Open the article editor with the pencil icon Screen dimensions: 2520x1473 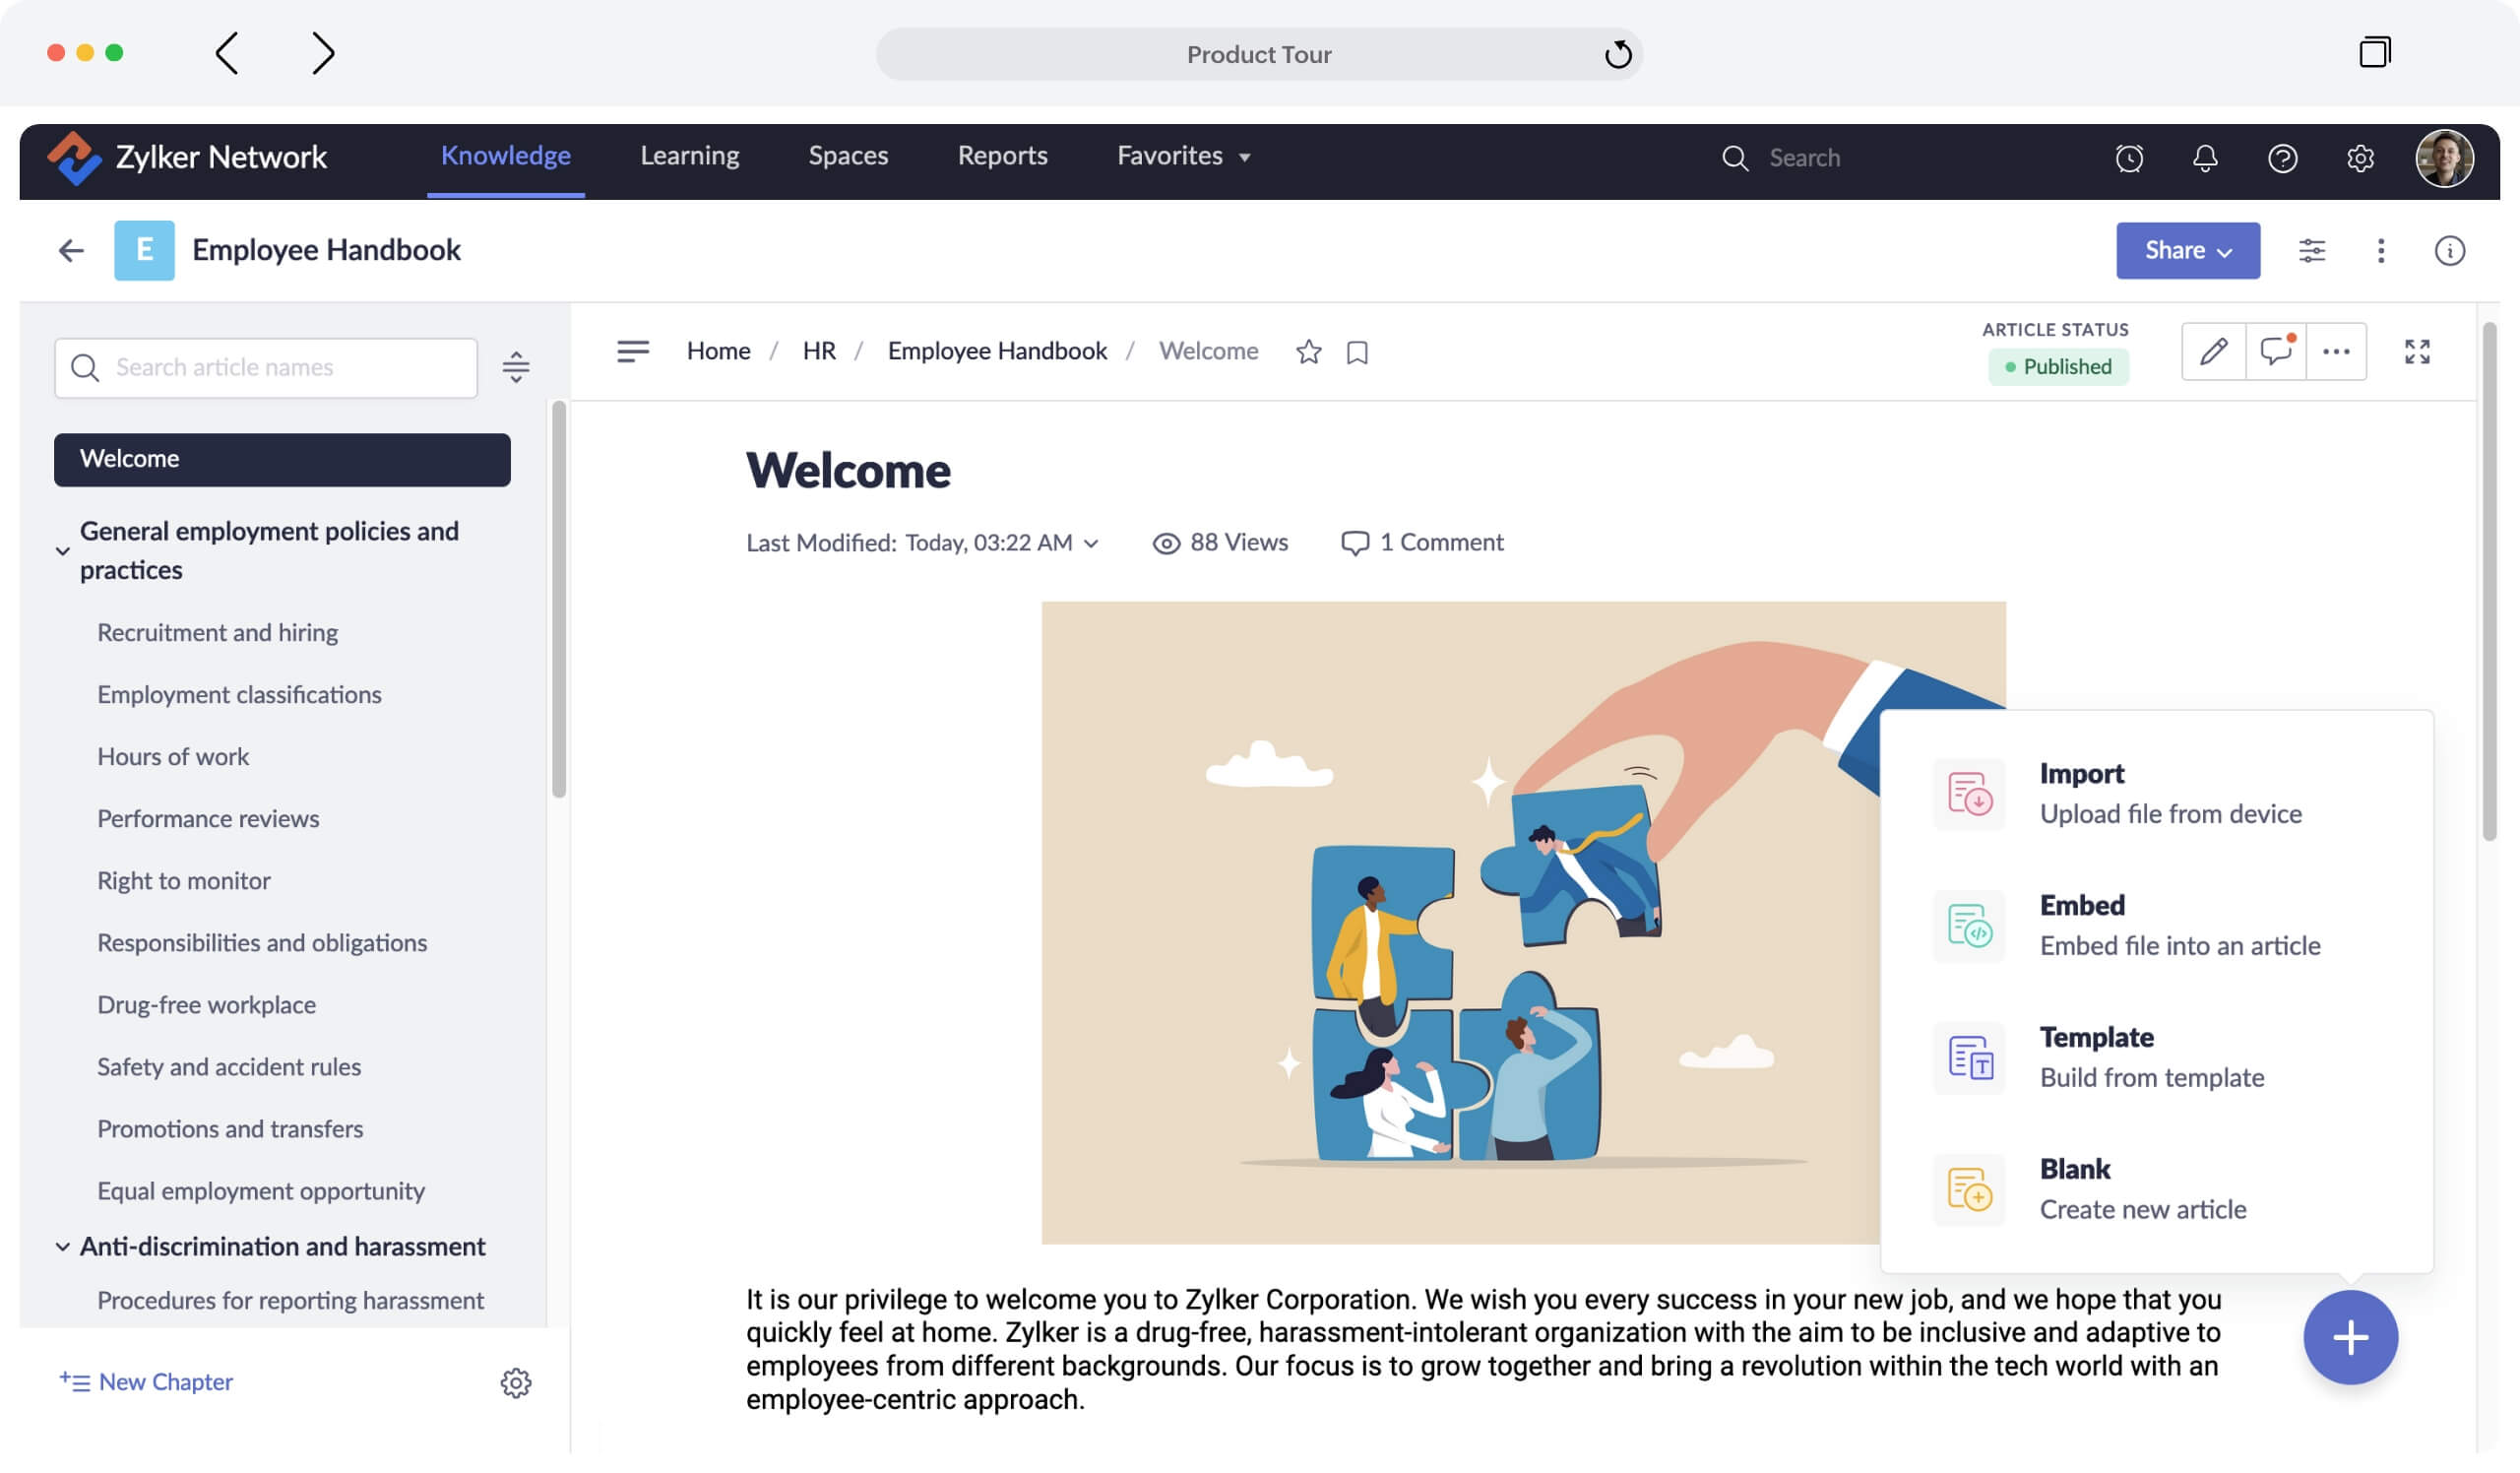(x=2213, y=351)
